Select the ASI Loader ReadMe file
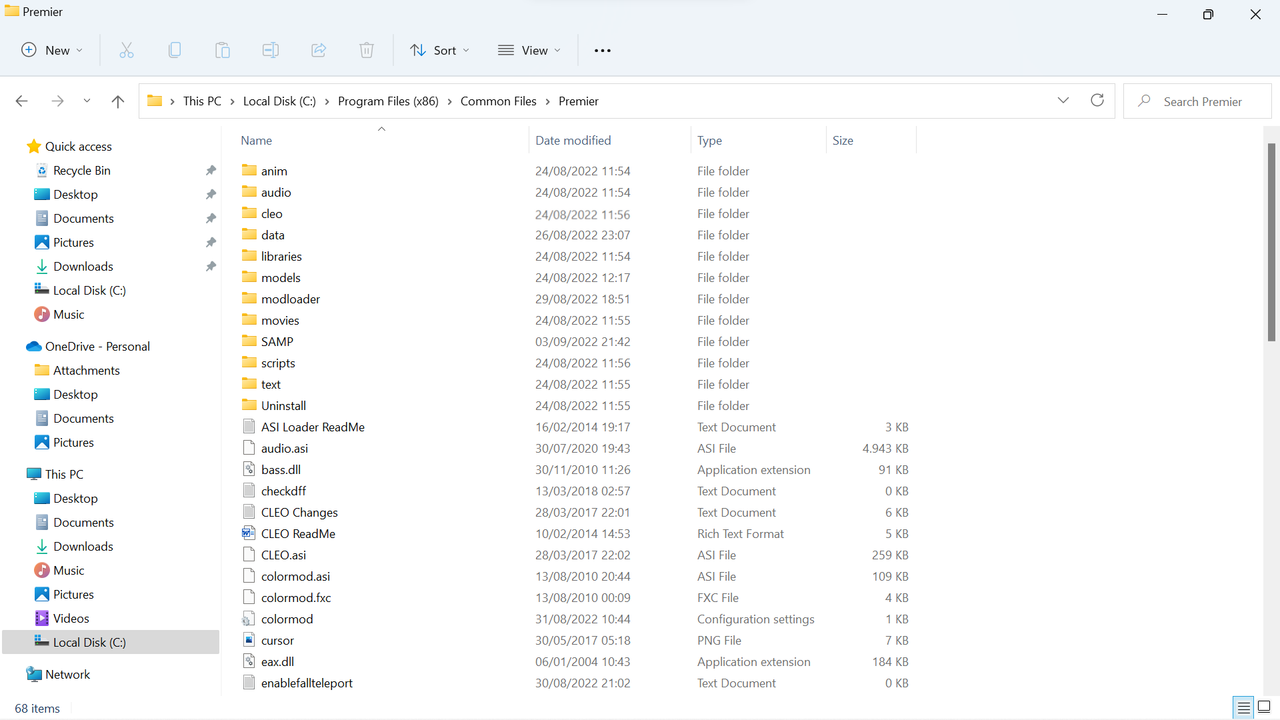The height and width of the screenshot is (720, 1280). (x=313, y=427)
